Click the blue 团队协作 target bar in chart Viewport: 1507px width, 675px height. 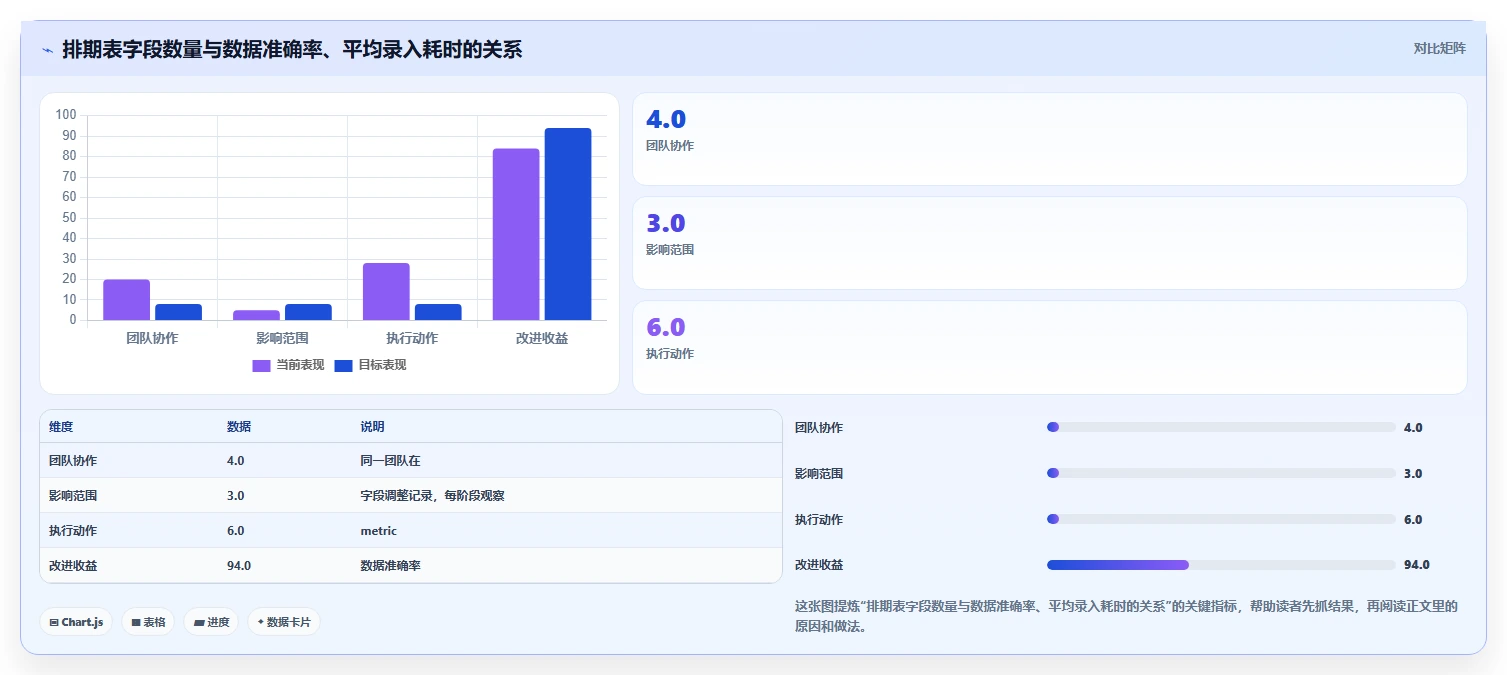[x=178, y=312]
